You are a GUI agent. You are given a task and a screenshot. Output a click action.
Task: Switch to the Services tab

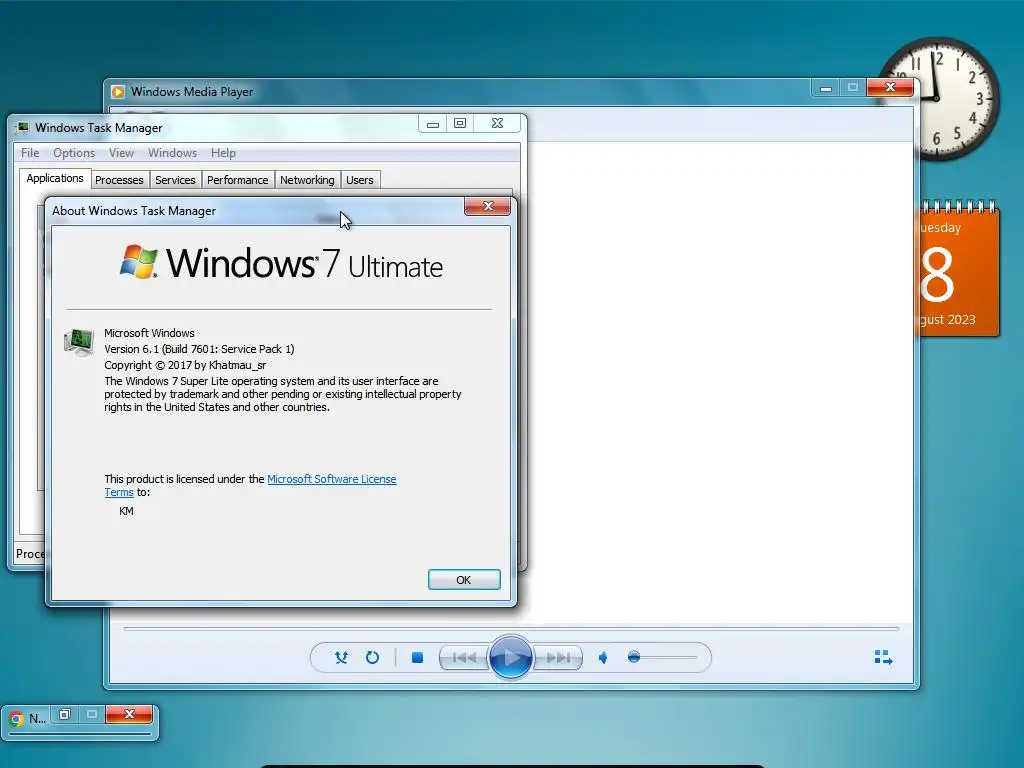coord(175,180)
